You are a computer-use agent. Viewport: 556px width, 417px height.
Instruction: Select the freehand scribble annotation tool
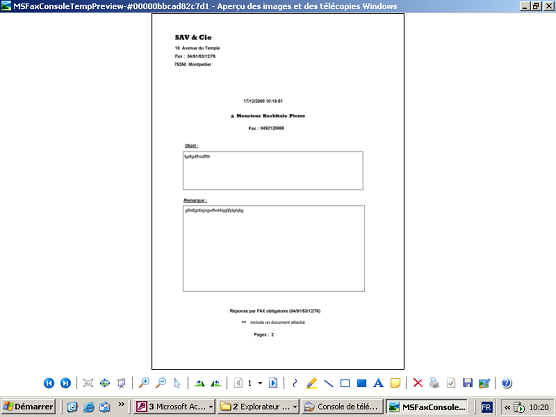pos(294,383)
